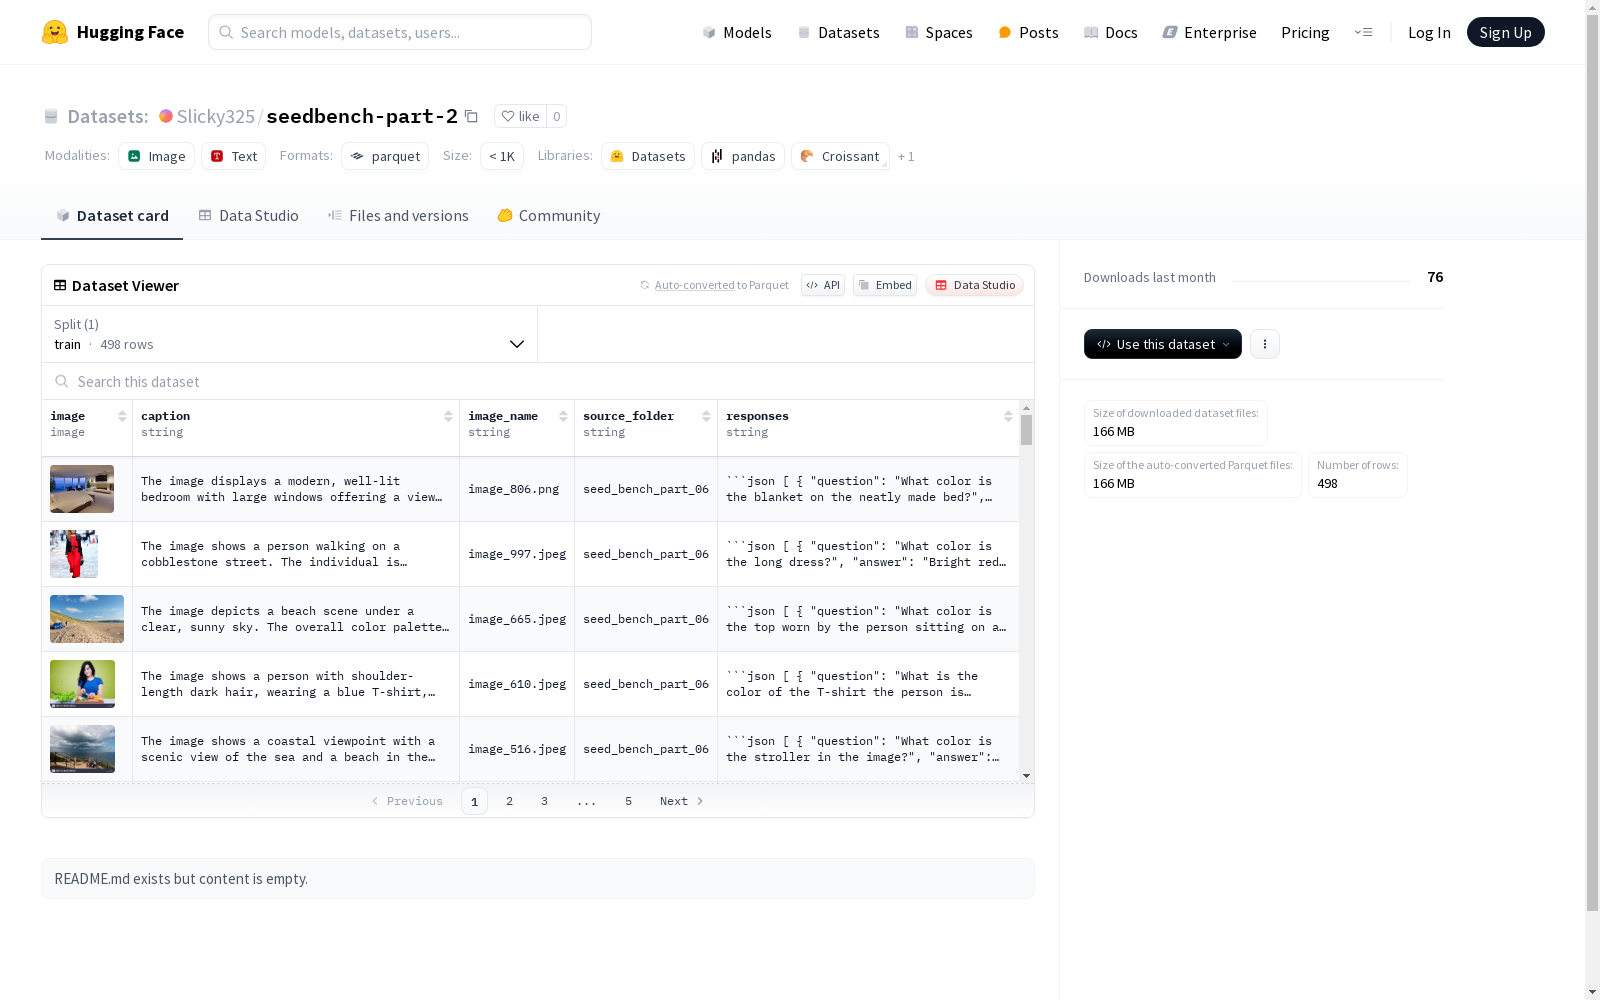Sort the source_folder column with its arrows
The width and height of the screenshot is (1600, 1000).
(x=706, y=416)
